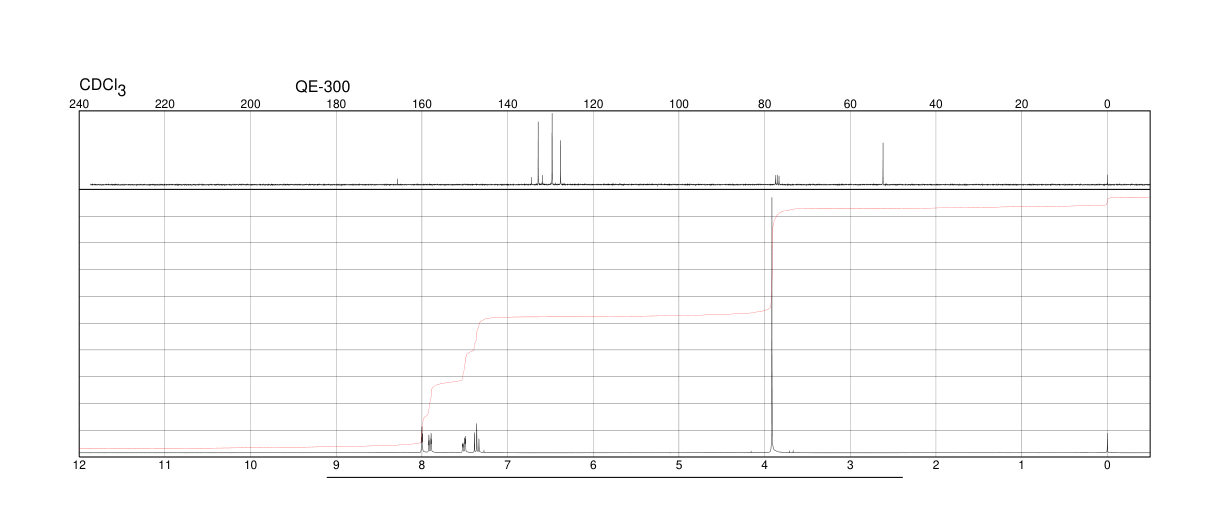
Task: Click the 4 ppm proton axis label
Action: [765, 465]
